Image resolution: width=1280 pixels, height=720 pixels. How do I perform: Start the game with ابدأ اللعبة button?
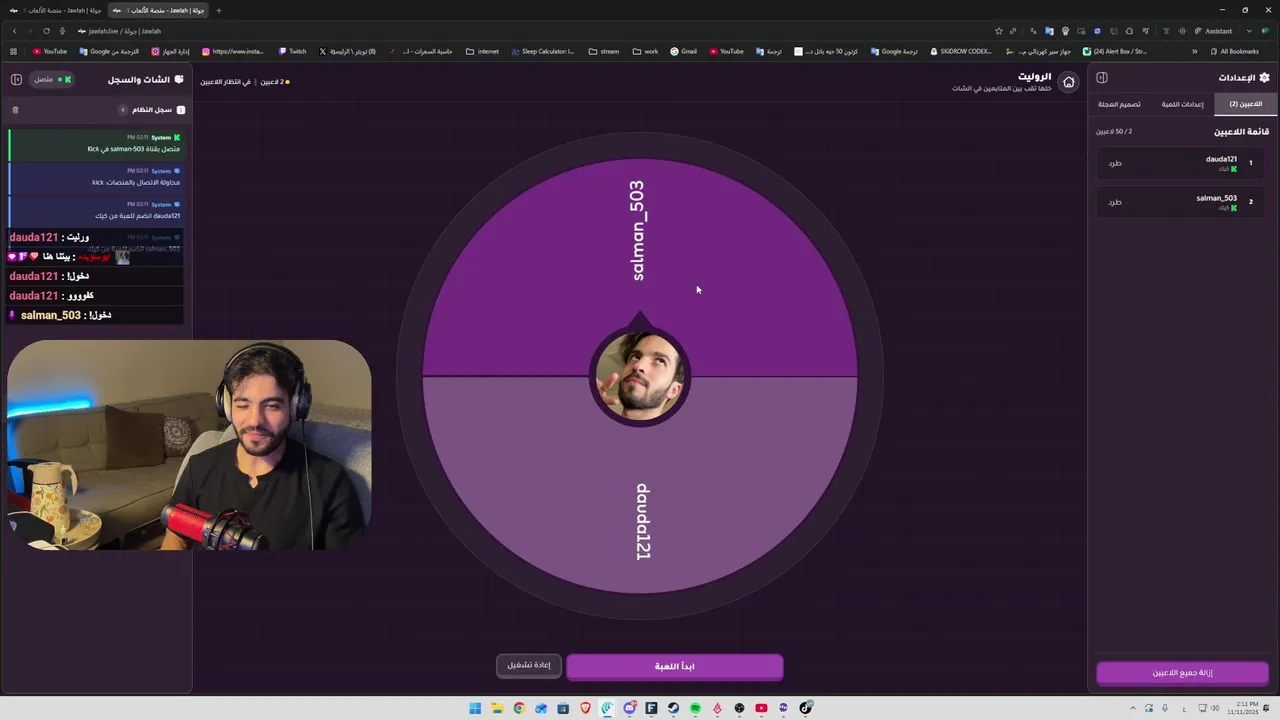click(x=675, y=666)
